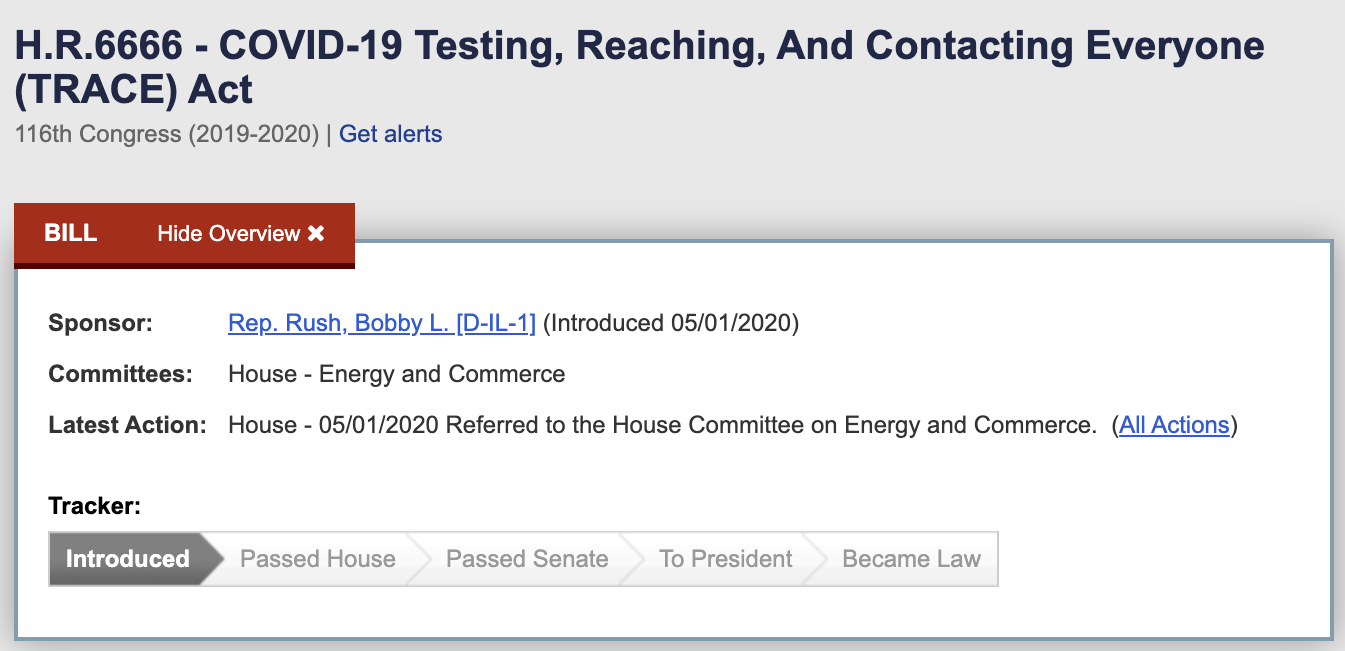Image resolution: width=1345 pixels, height=651 pixels.
Task: Open sponsor Rep. Rush, Bobby L. link
Action: coord(382,323)
